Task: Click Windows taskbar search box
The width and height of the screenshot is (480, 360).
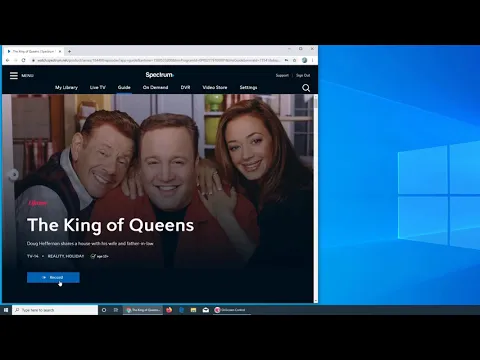Action: tap(55, 310)
